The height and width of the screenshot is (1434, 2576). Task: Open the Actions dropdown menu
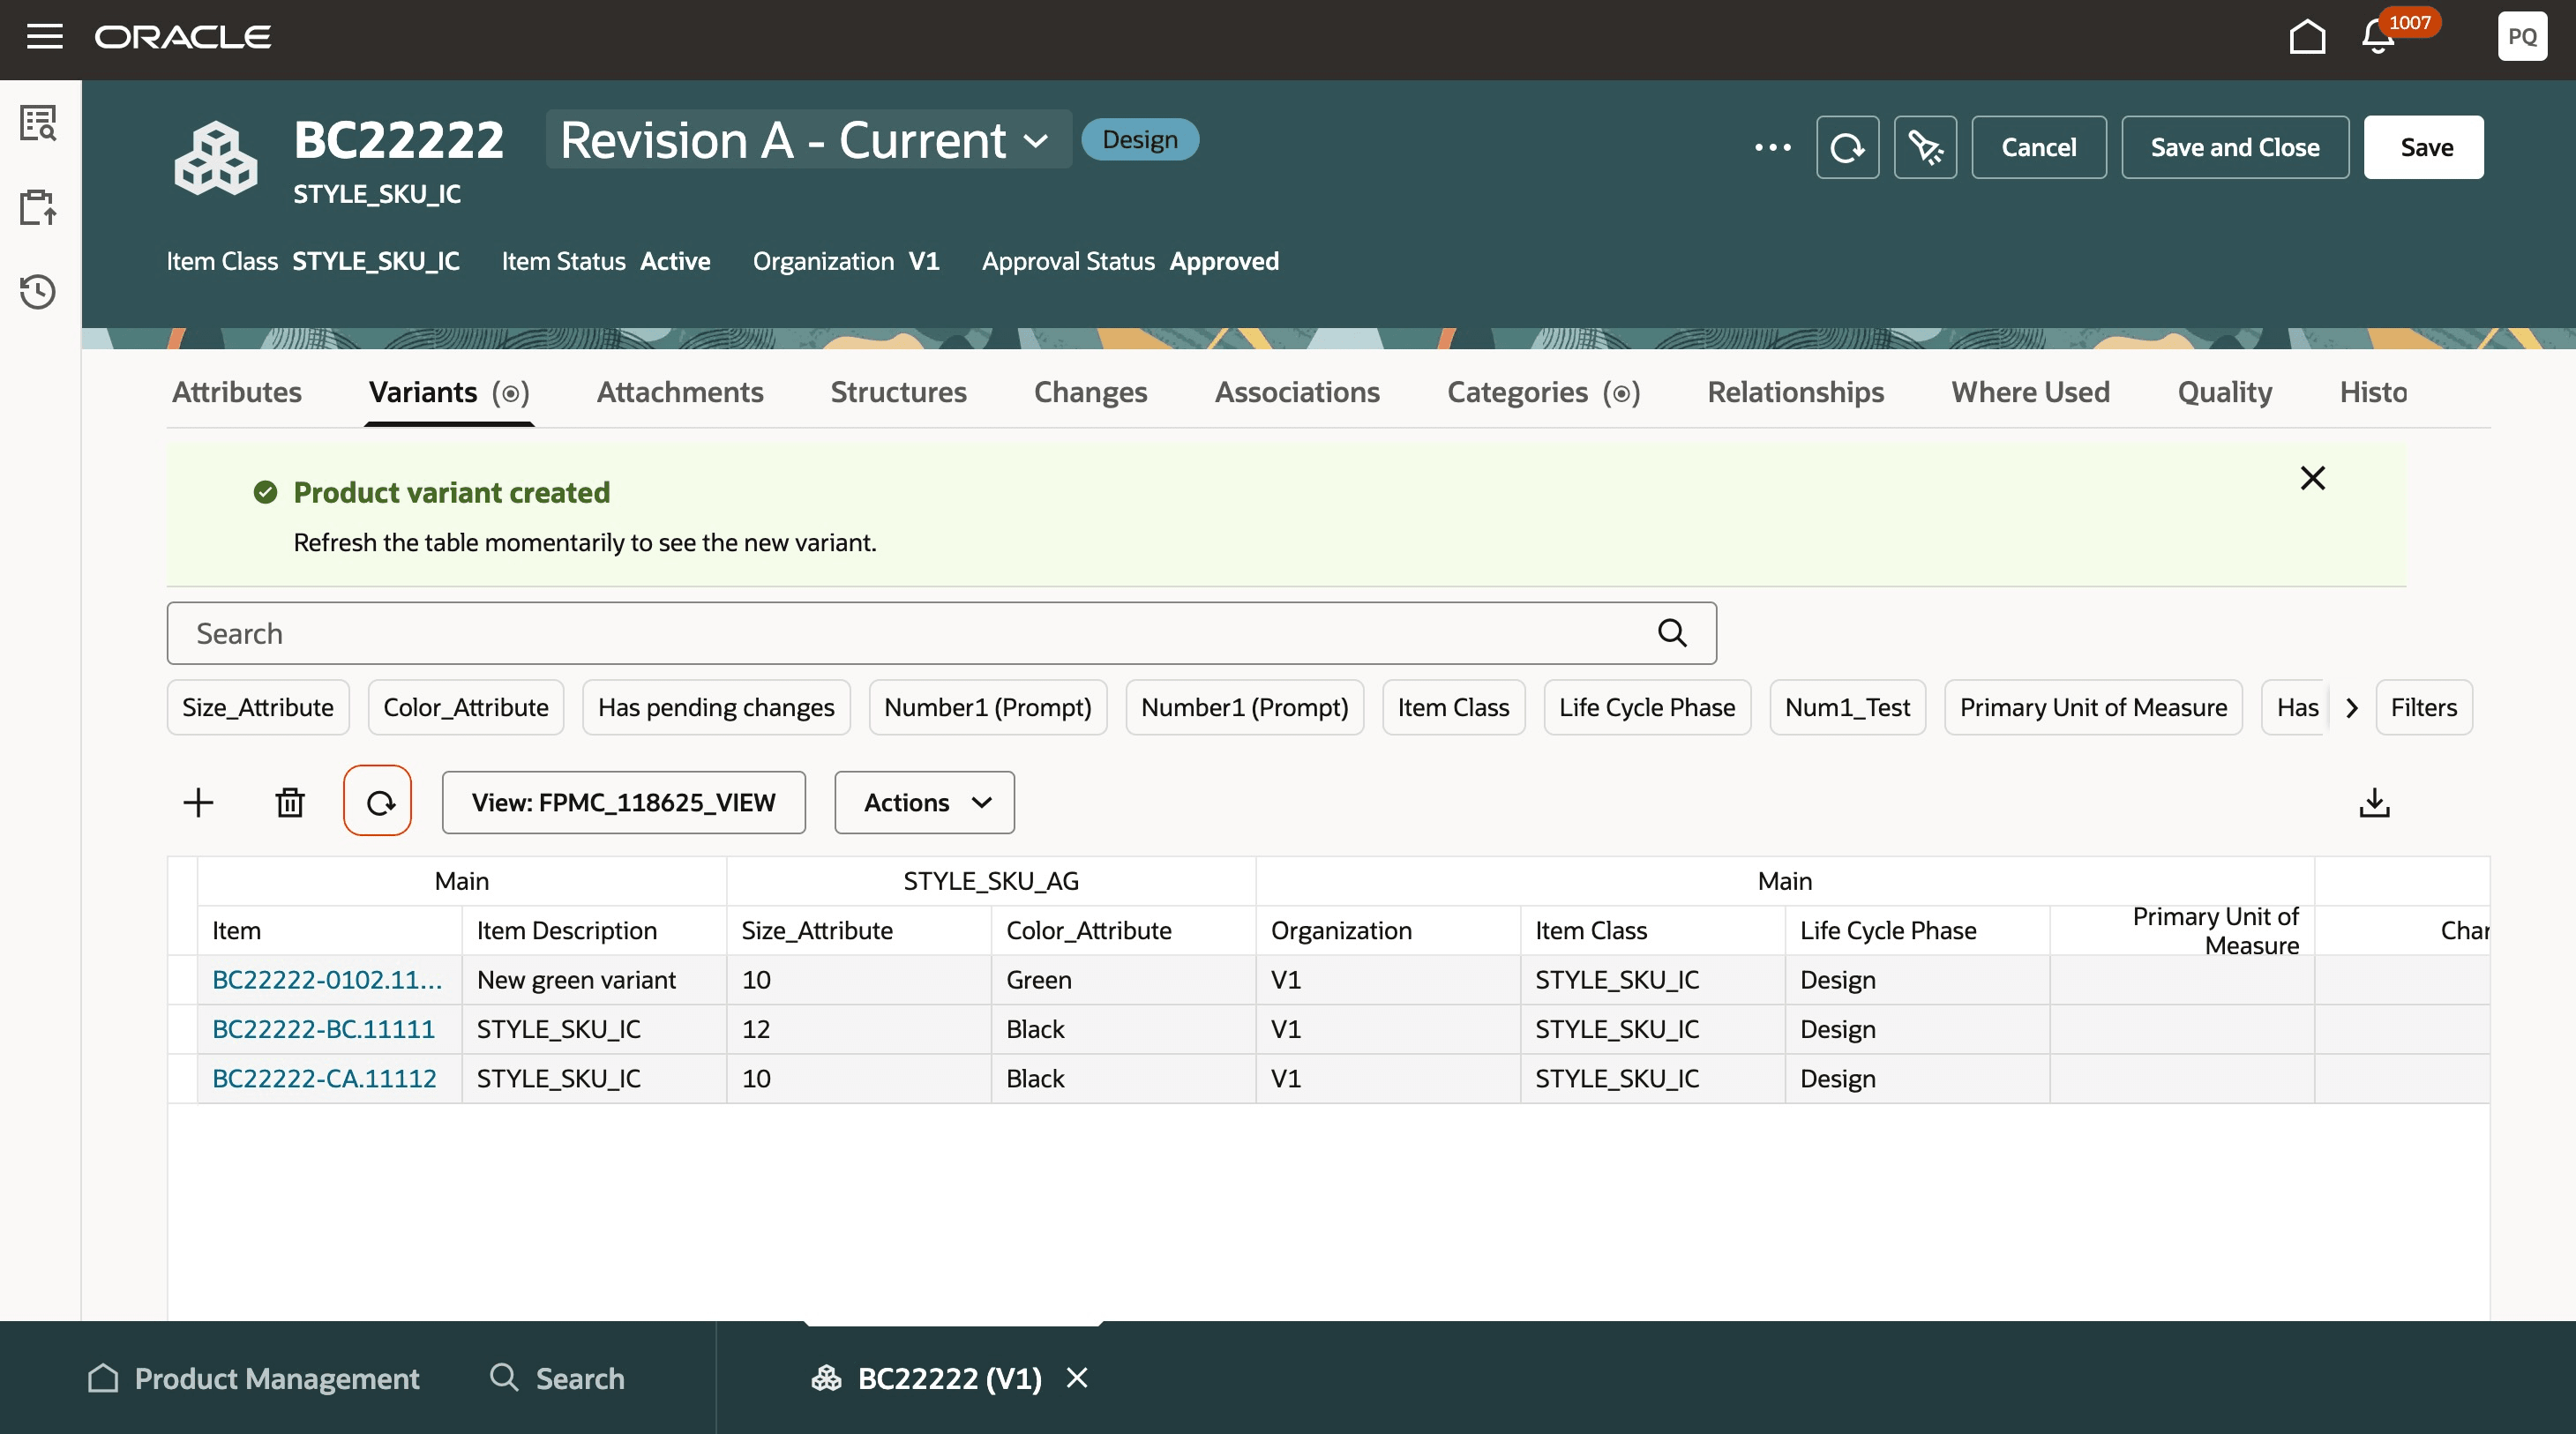[x=924, y=802]
